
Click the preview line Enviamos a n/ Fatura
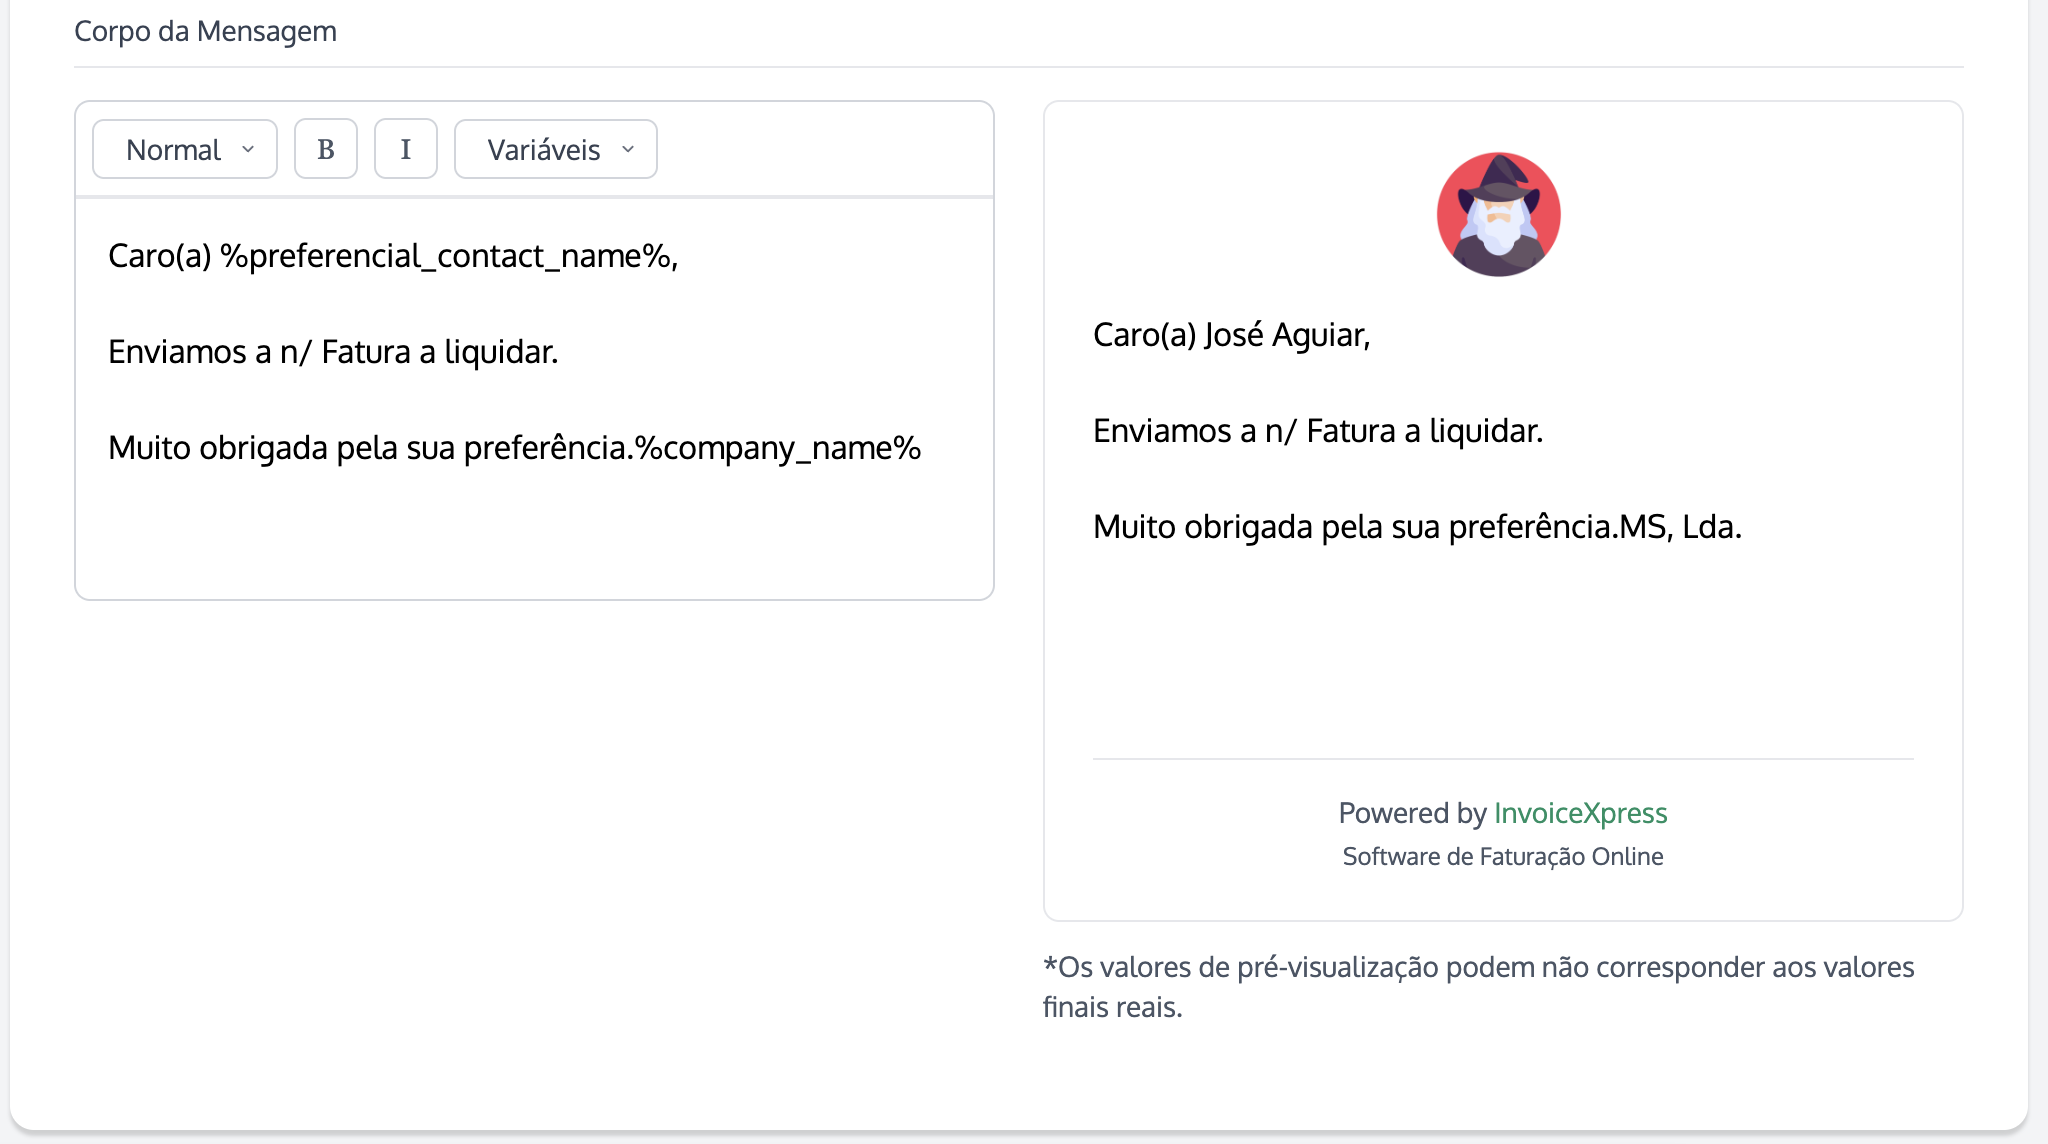coord(1317,431)
